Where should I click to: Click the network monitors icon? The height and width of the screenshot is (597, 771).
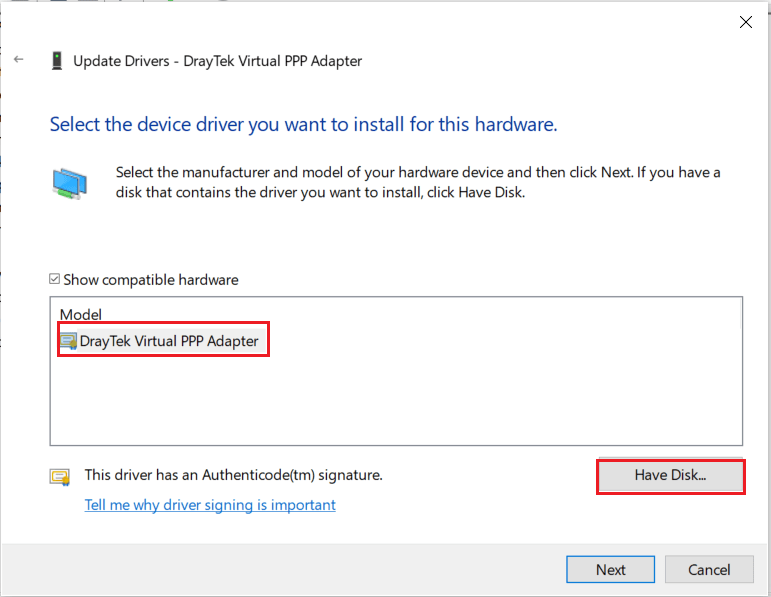69,183
